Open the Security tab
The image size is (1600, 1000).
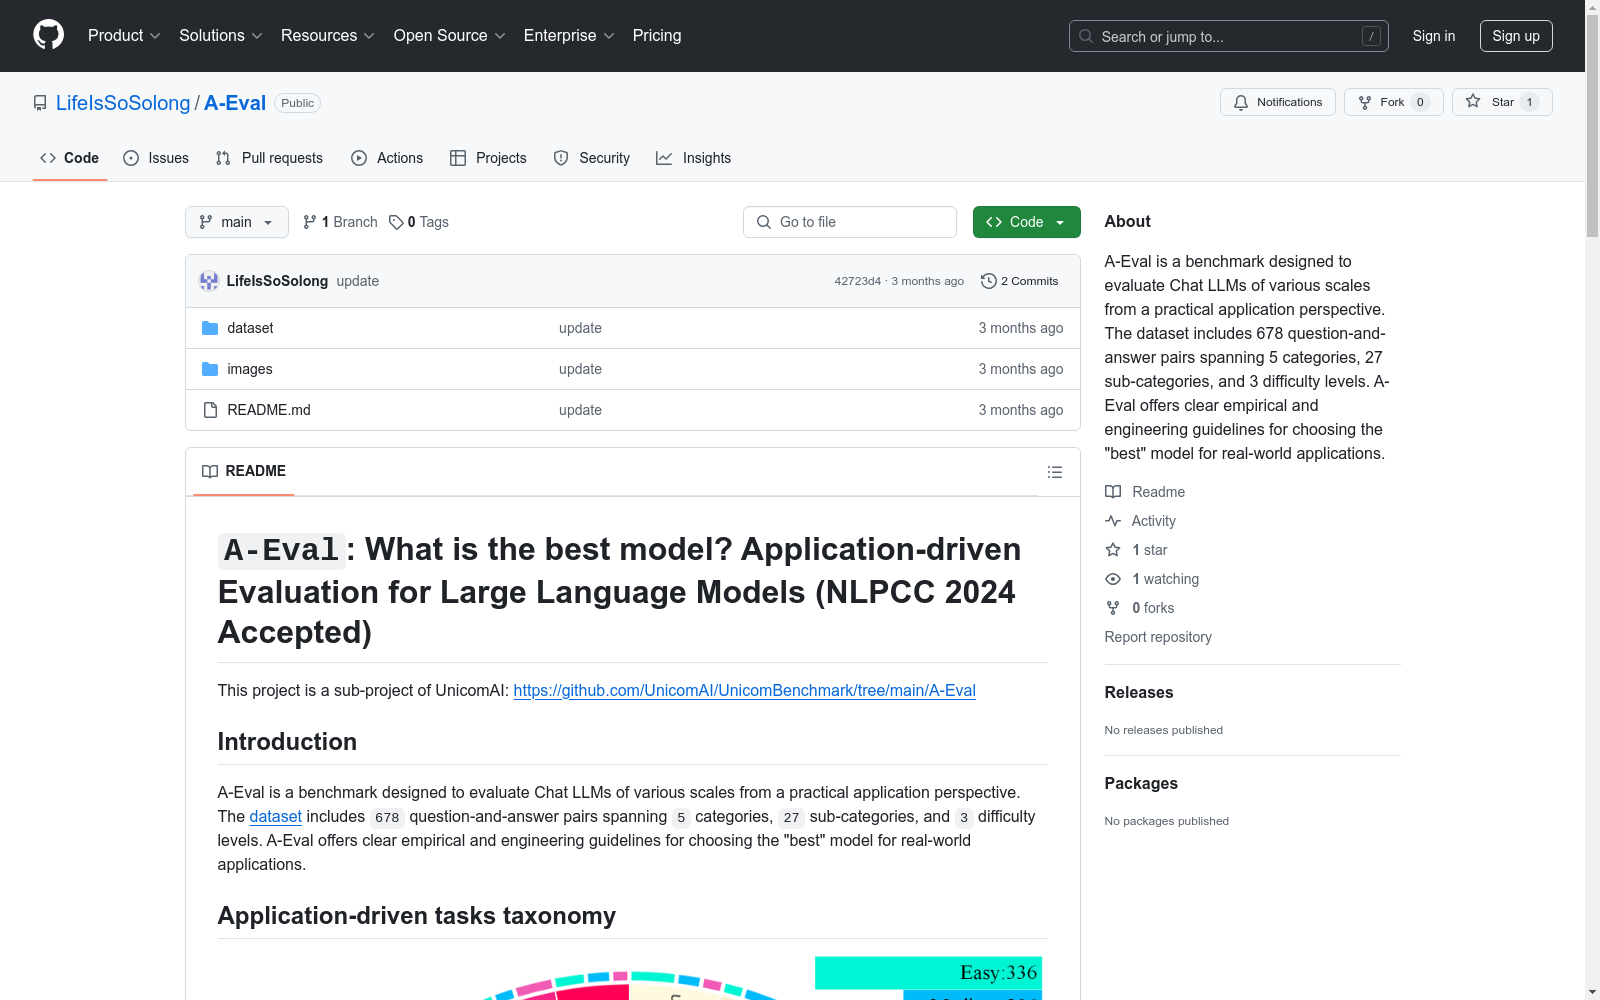592,158
